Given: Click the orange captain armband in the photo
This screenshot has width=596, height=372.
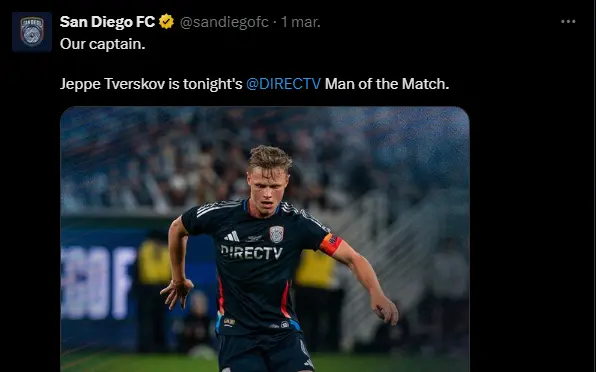Looking at the screenshot, I should (x=331, y=244).
